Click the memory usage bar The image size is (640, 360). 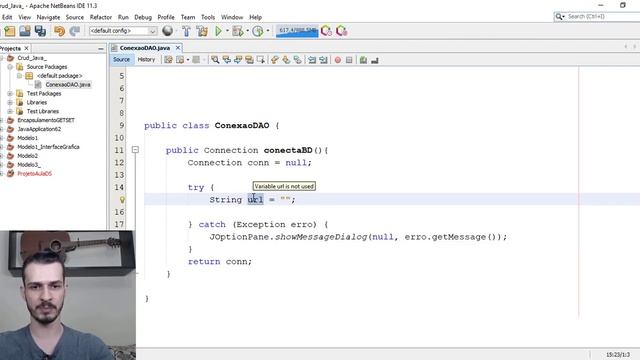pos(297,31)
